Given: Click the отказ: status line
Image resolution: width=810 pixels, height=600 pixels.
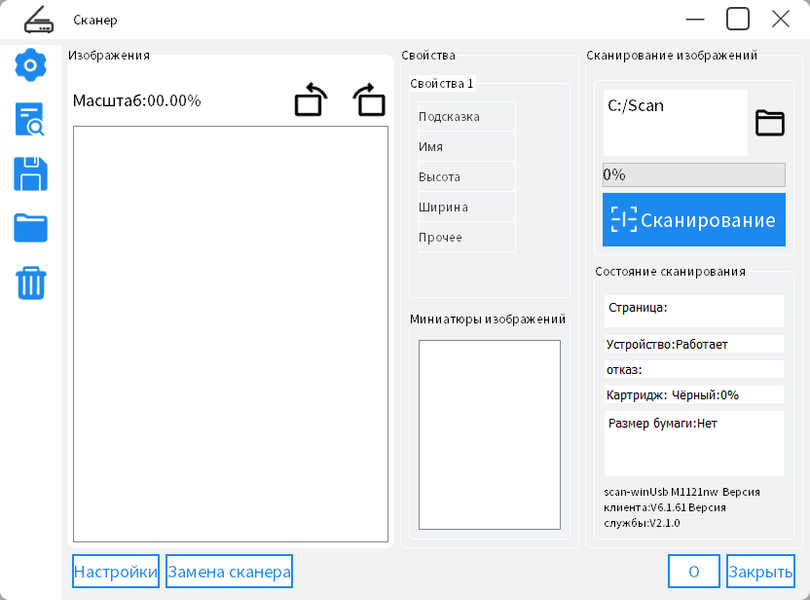Looking at the screenshot, I should click(694, 370).
